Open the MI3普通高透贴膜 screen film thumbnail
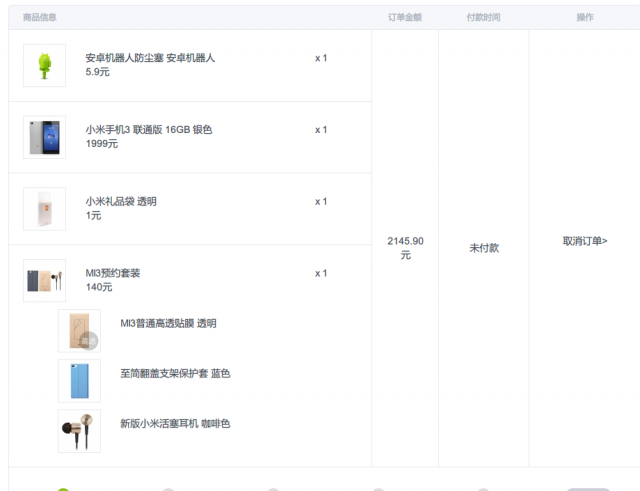Viewport: 640px width, 491px height. click(79, 331)
